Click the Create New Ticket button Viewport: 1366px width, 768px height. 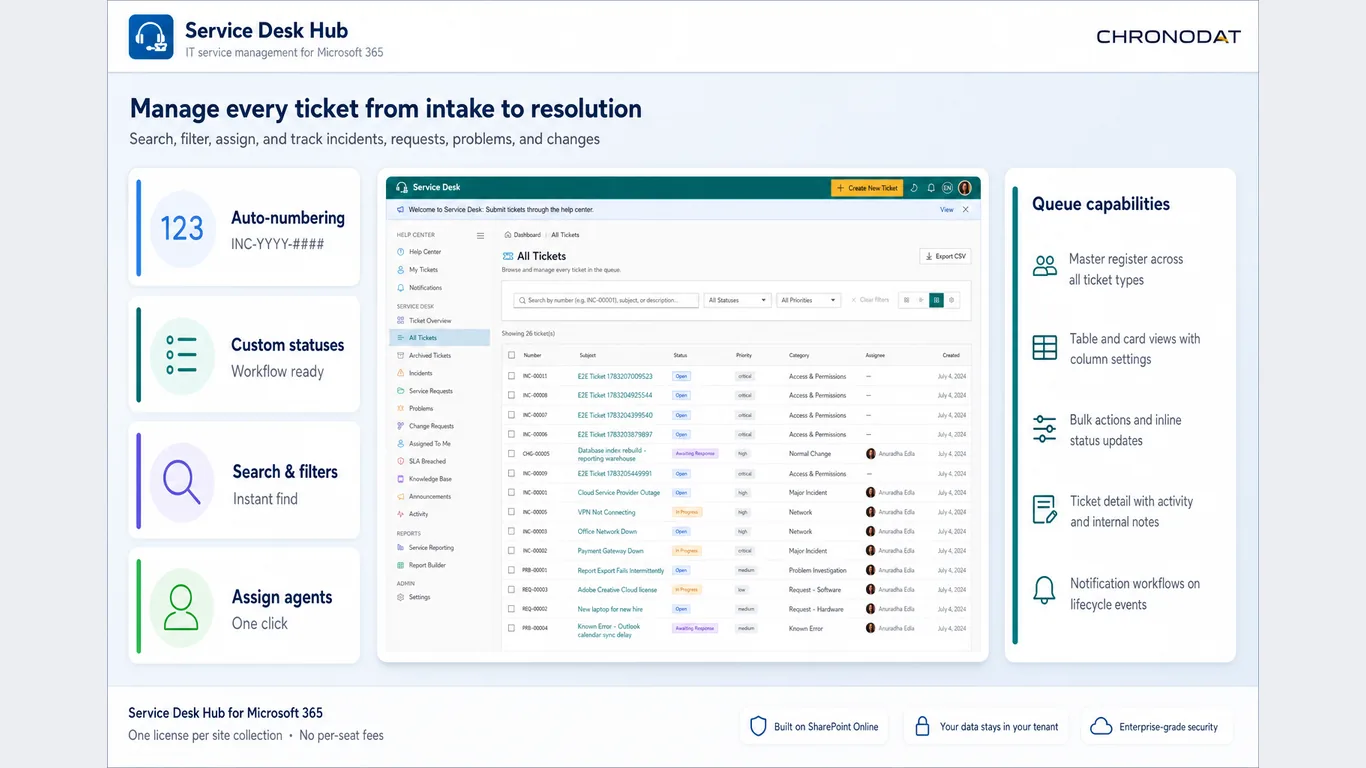[867, 188]
